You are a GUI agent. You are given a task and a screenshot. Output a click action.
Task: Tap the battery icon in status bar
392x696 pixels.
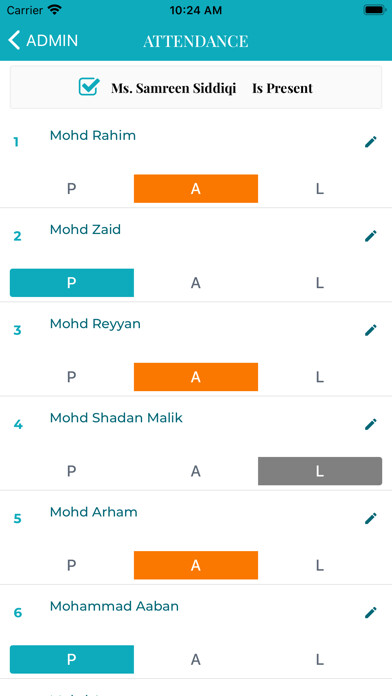375,10
